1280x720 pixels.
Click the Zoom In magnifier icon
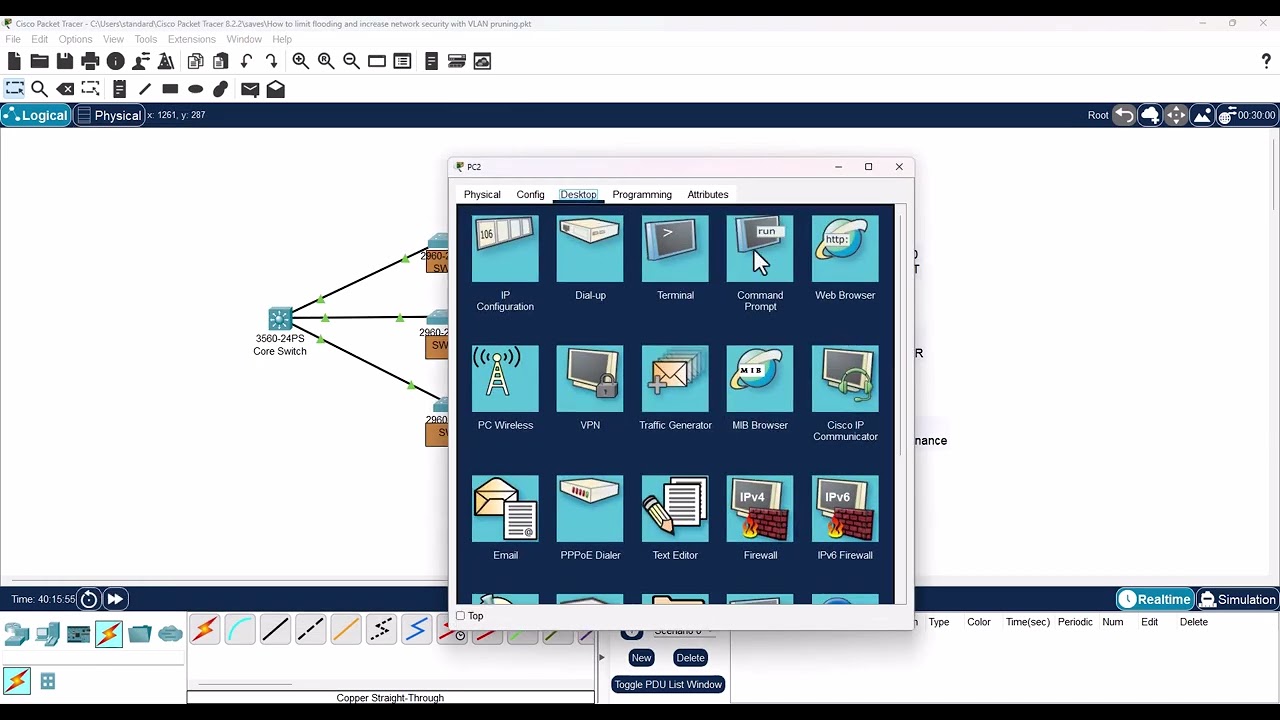(300, 61)
